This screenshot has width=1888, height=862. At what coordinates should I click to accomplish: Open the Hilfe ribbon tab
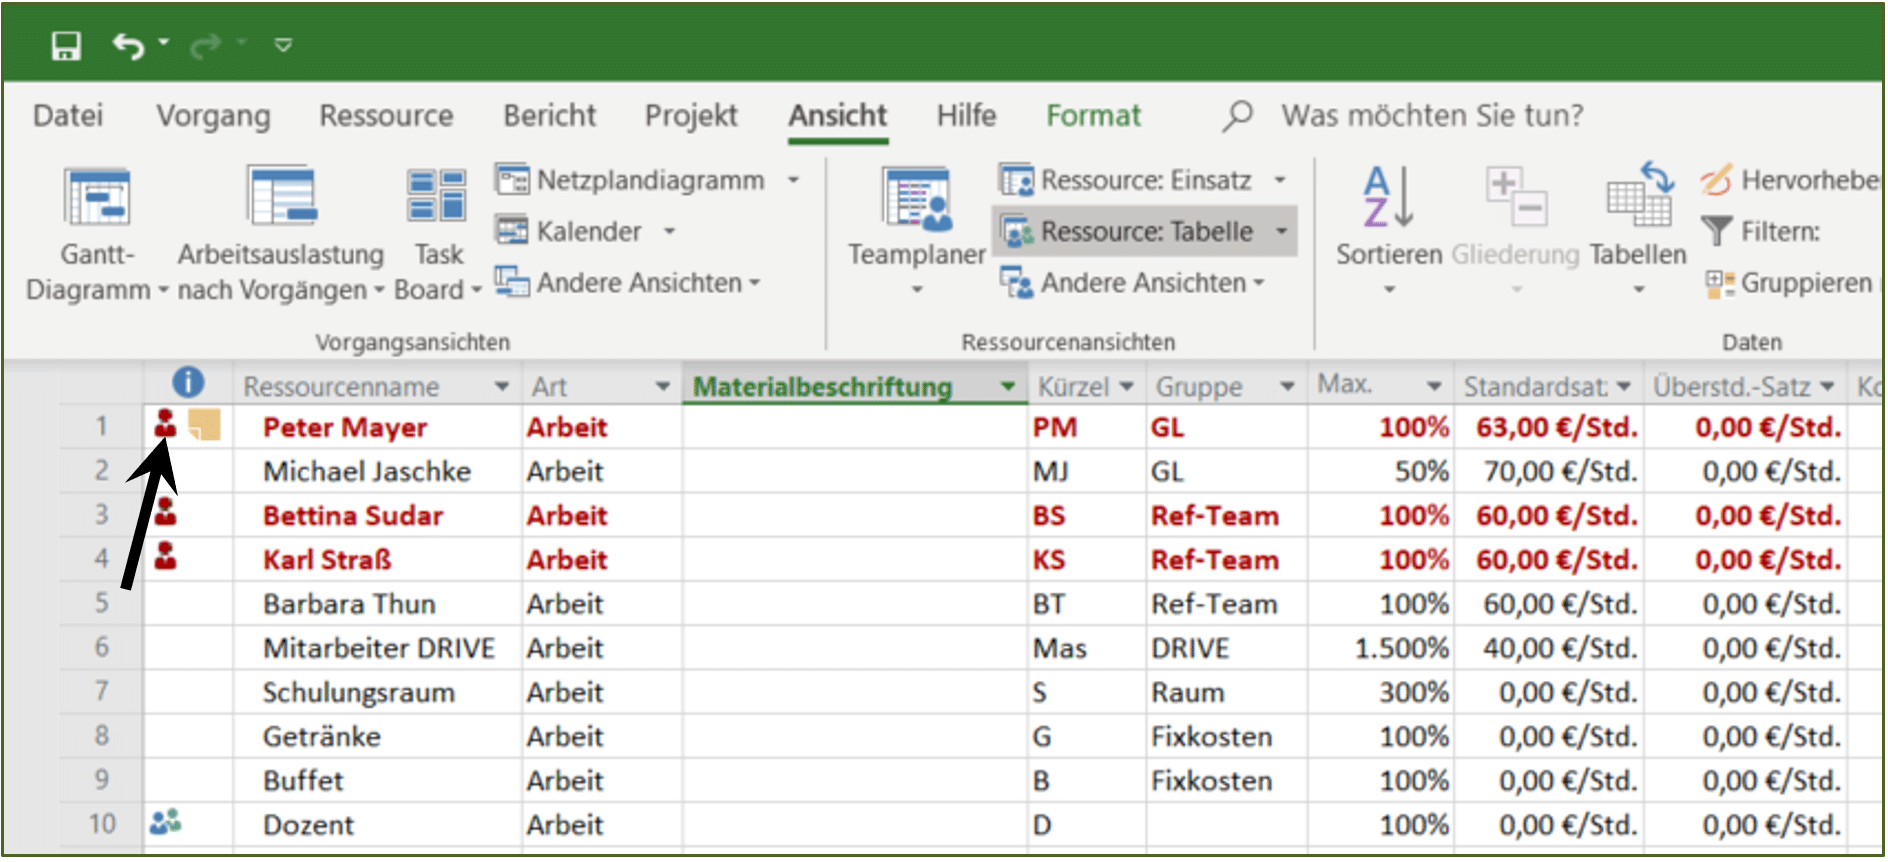pos(966,116)
